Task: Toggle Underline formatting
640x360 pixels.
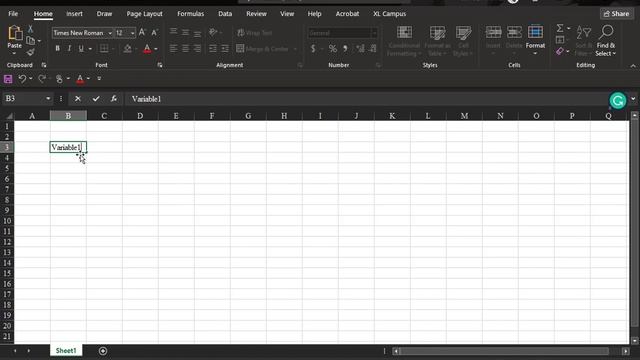Action: point(81,49)
